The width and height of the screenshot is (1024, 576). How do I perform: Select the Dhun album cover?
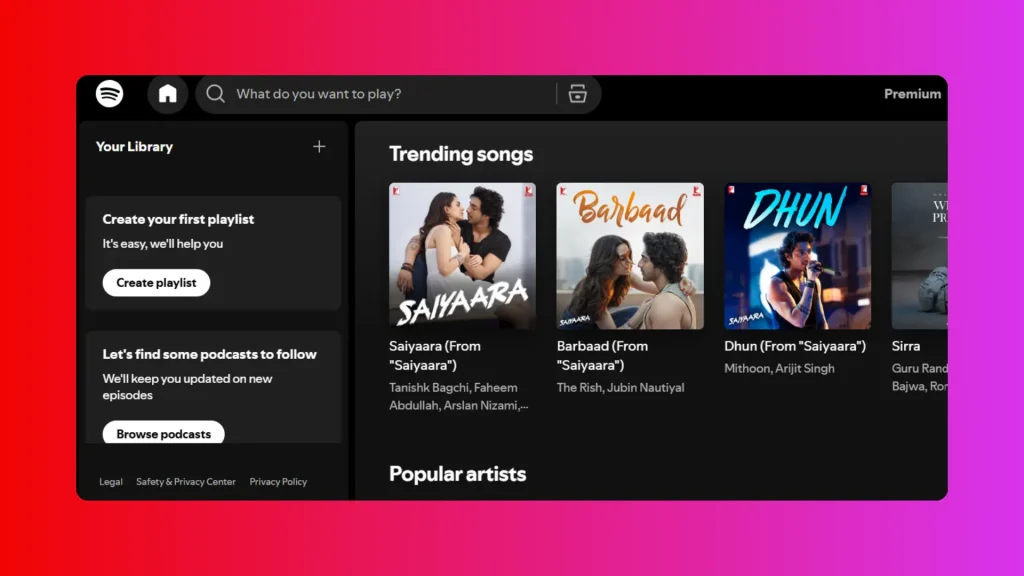pos(797,256)
